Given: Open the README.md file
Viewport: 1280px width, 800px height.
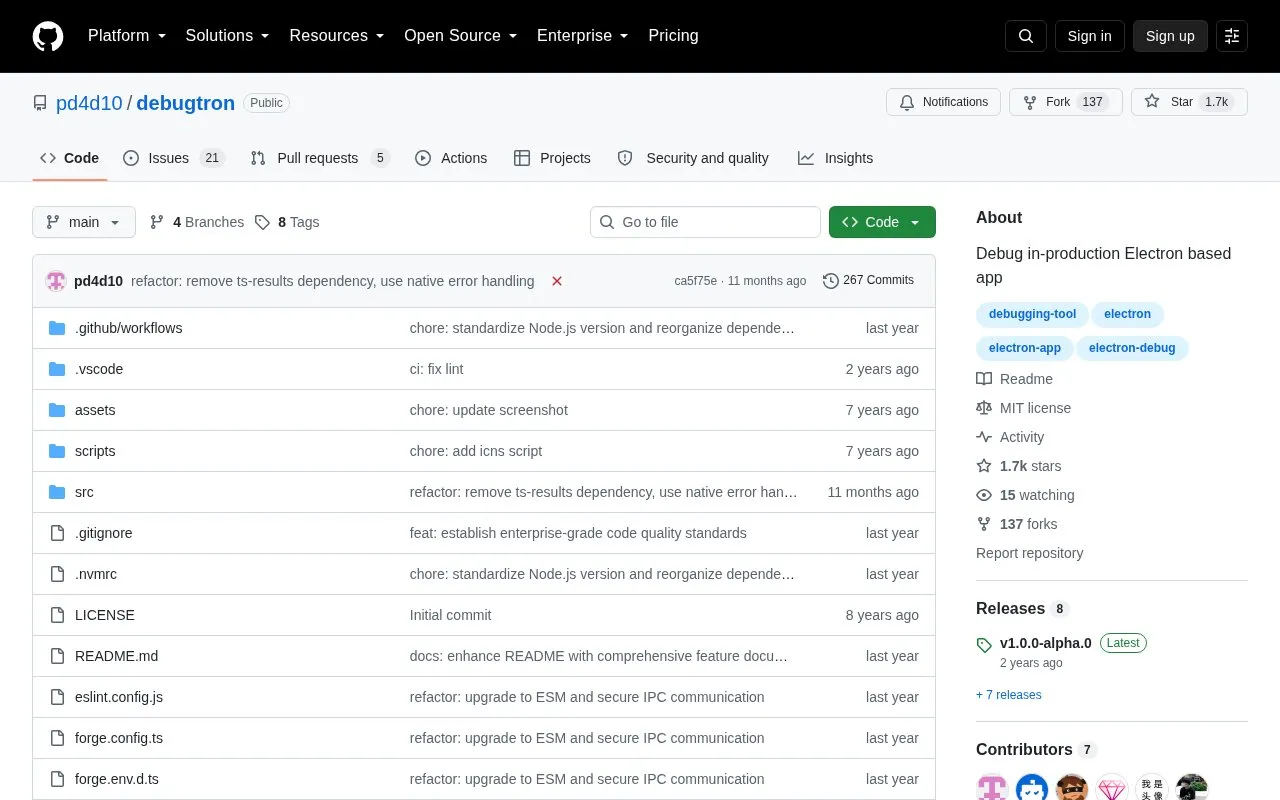Looking at the screenshot, I should tap(116, 656).
